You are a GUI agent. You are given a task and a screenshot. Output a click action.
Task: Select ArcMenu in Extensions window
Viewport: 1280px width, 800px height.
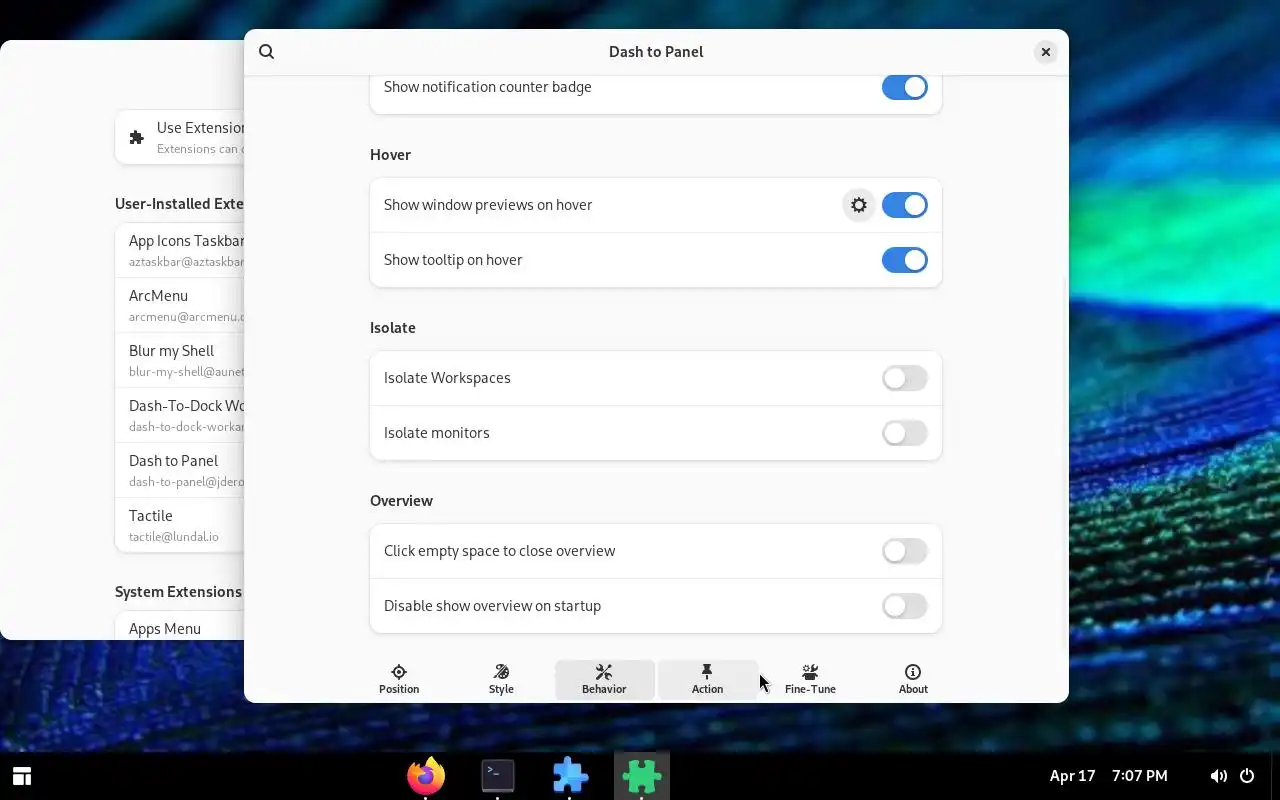pyautogui.click(x=180, y=305)
